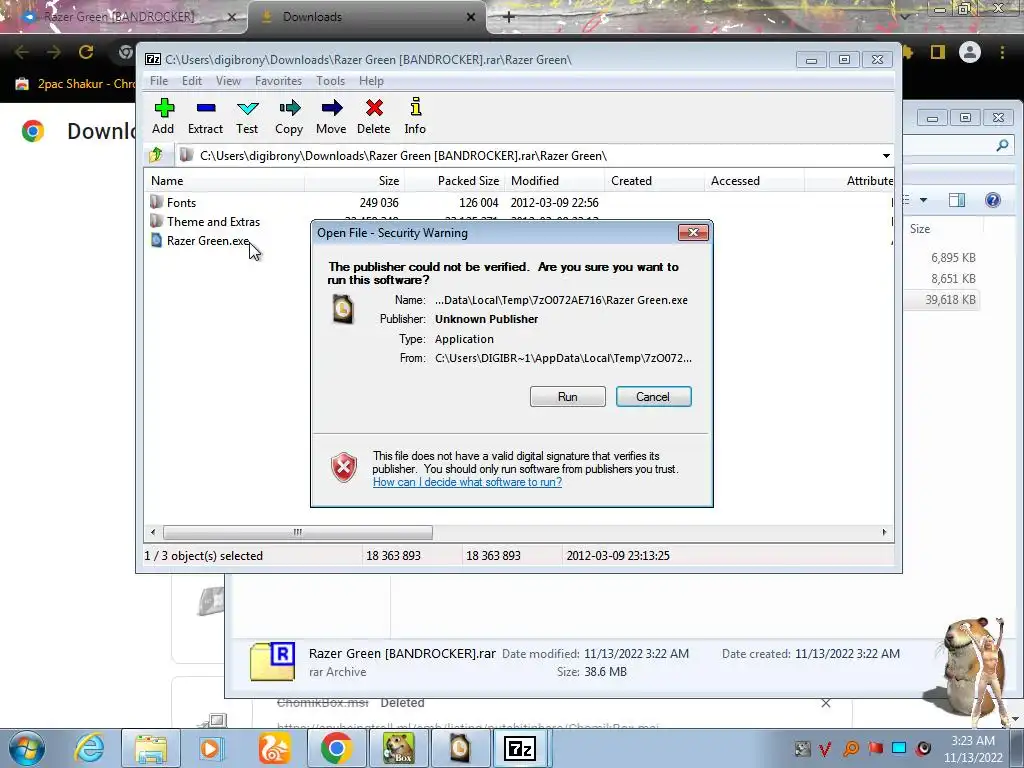The image size is (1024, 768).
Task: Click the 7-Zip address path field
Action: [x=526, y=155]
